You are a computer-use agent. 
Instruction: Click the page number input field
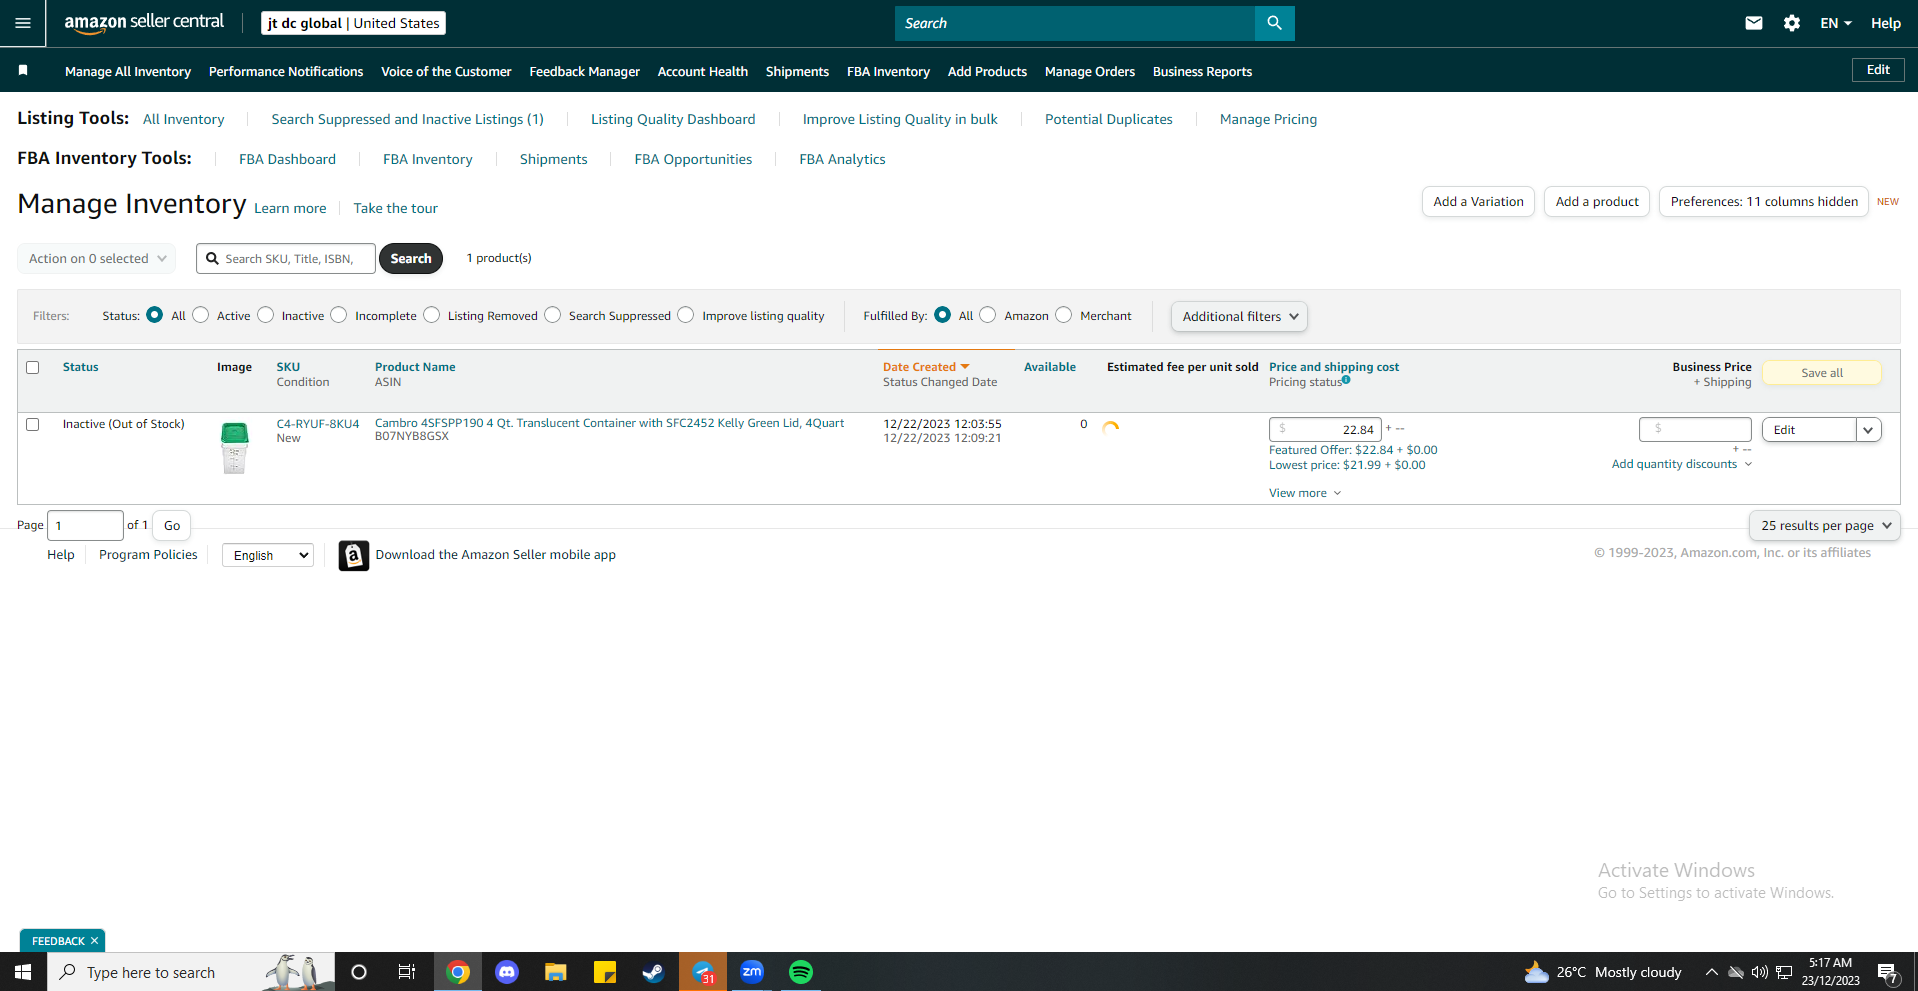[x=86, y=525]
